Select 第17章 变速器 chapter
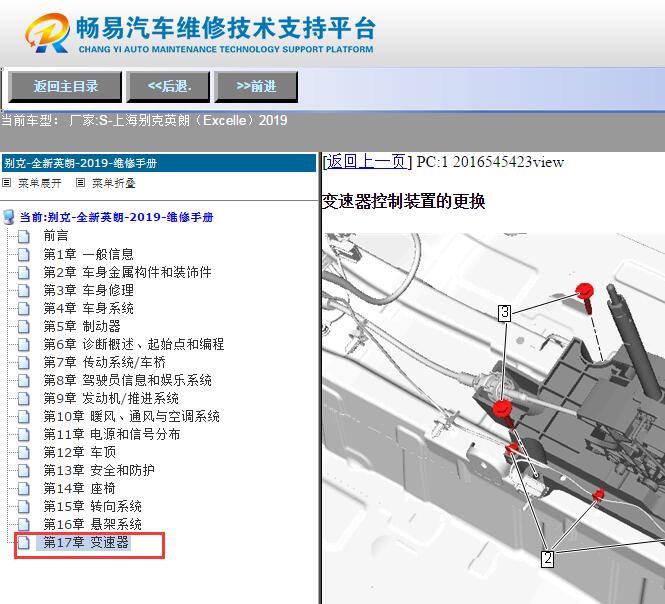 click(x=86, y=542)
